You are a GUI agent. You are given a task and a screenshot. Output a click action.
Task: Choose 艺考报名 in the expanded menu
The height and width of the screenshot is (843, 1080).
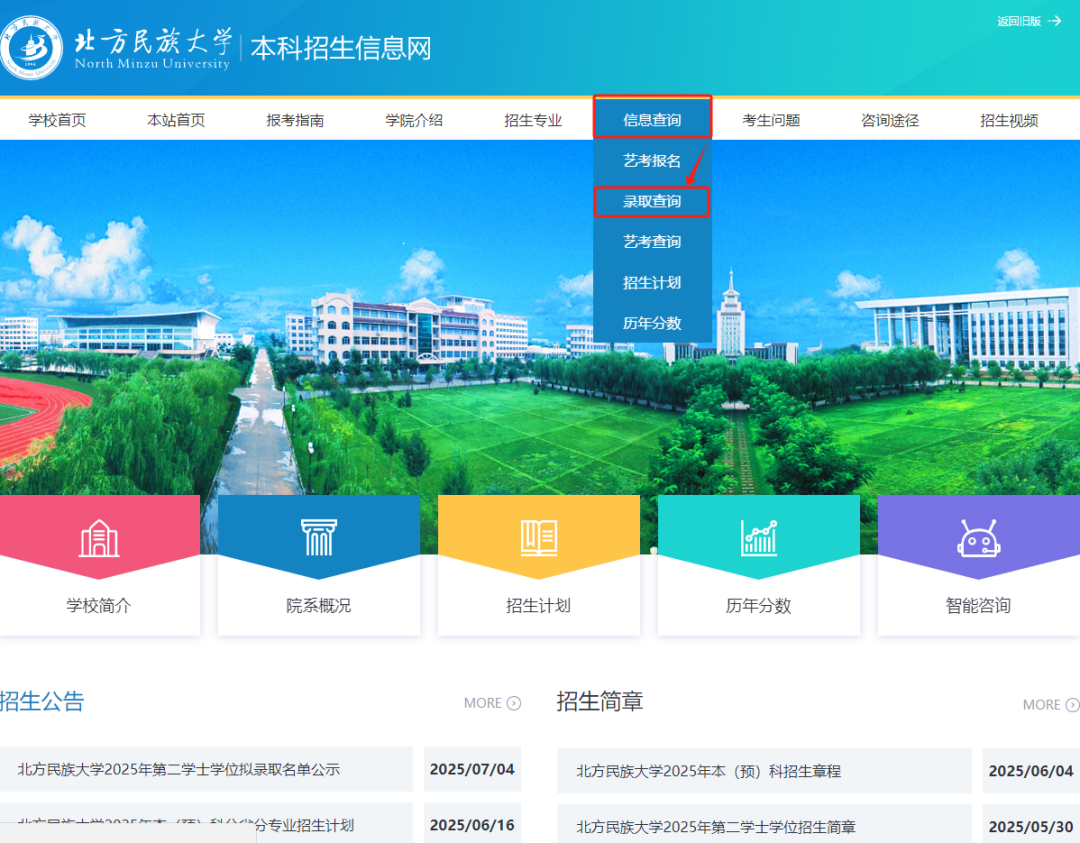[x=652, y=159]
